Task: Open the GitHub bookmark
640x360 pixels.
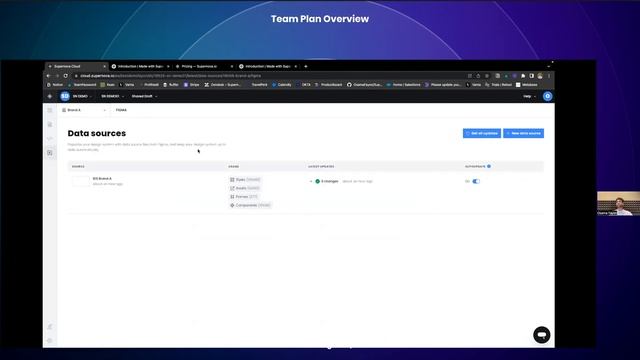Action: 364,85
